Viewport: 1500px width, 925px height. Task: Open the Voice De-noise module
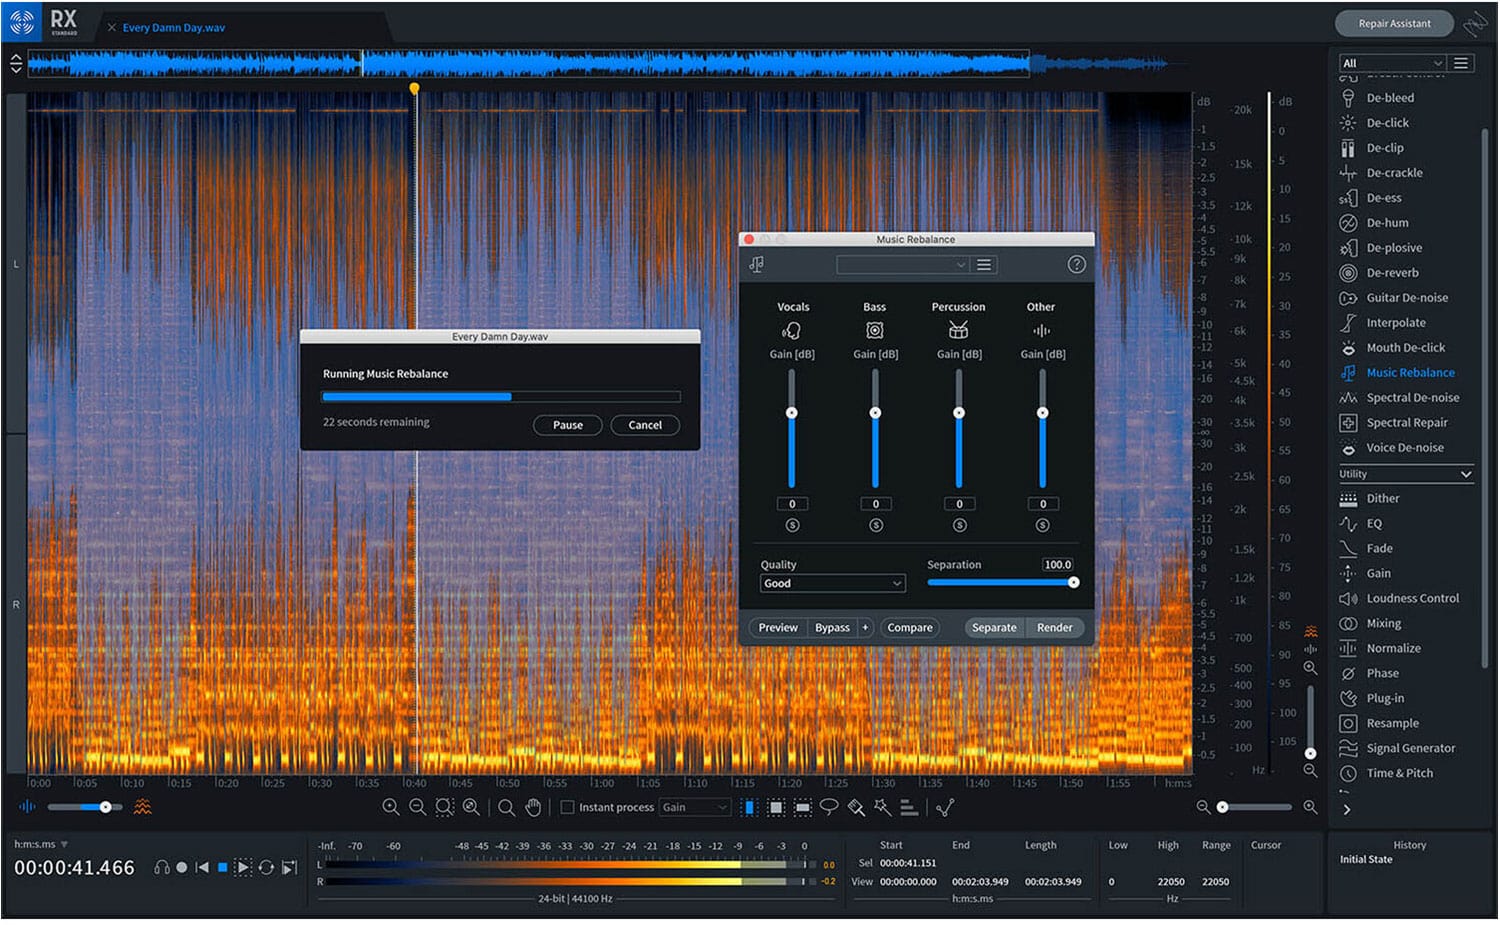point(1405,448)
